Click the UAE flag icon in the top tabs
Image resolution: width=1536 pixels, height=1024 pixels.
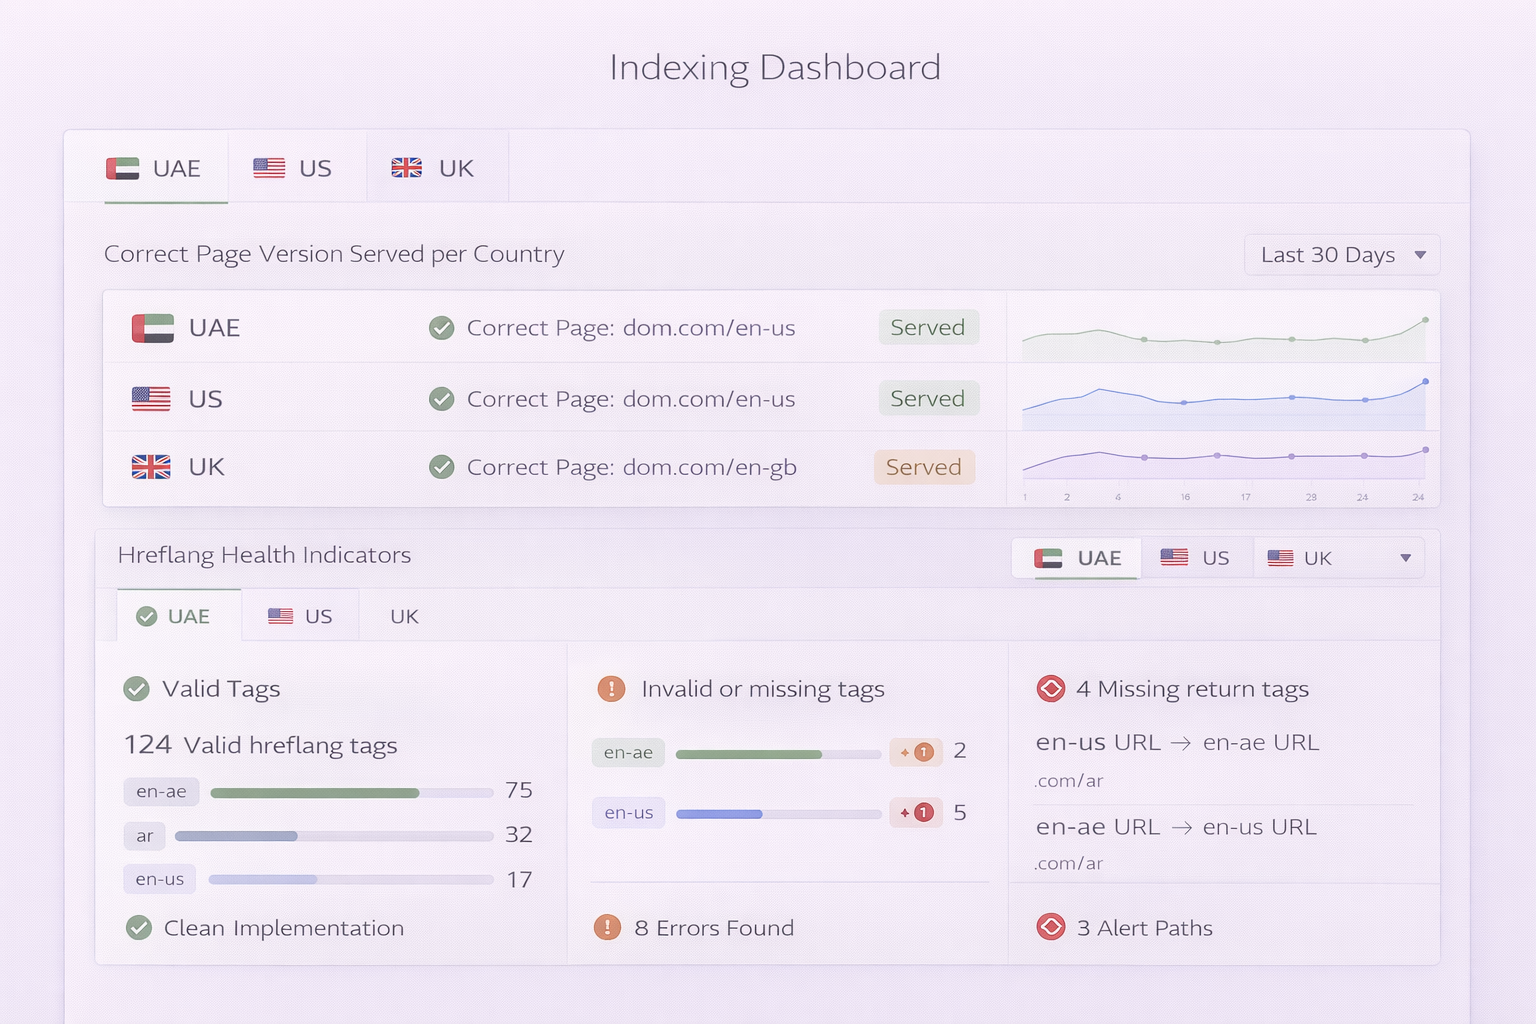(x=120, y=168)
